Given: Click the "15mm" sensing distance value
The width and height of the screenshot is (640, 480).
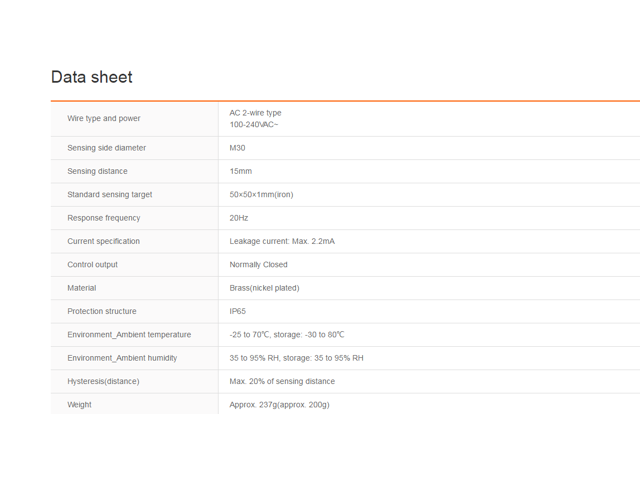Looking at the screenshot, I should coord(241,171).
